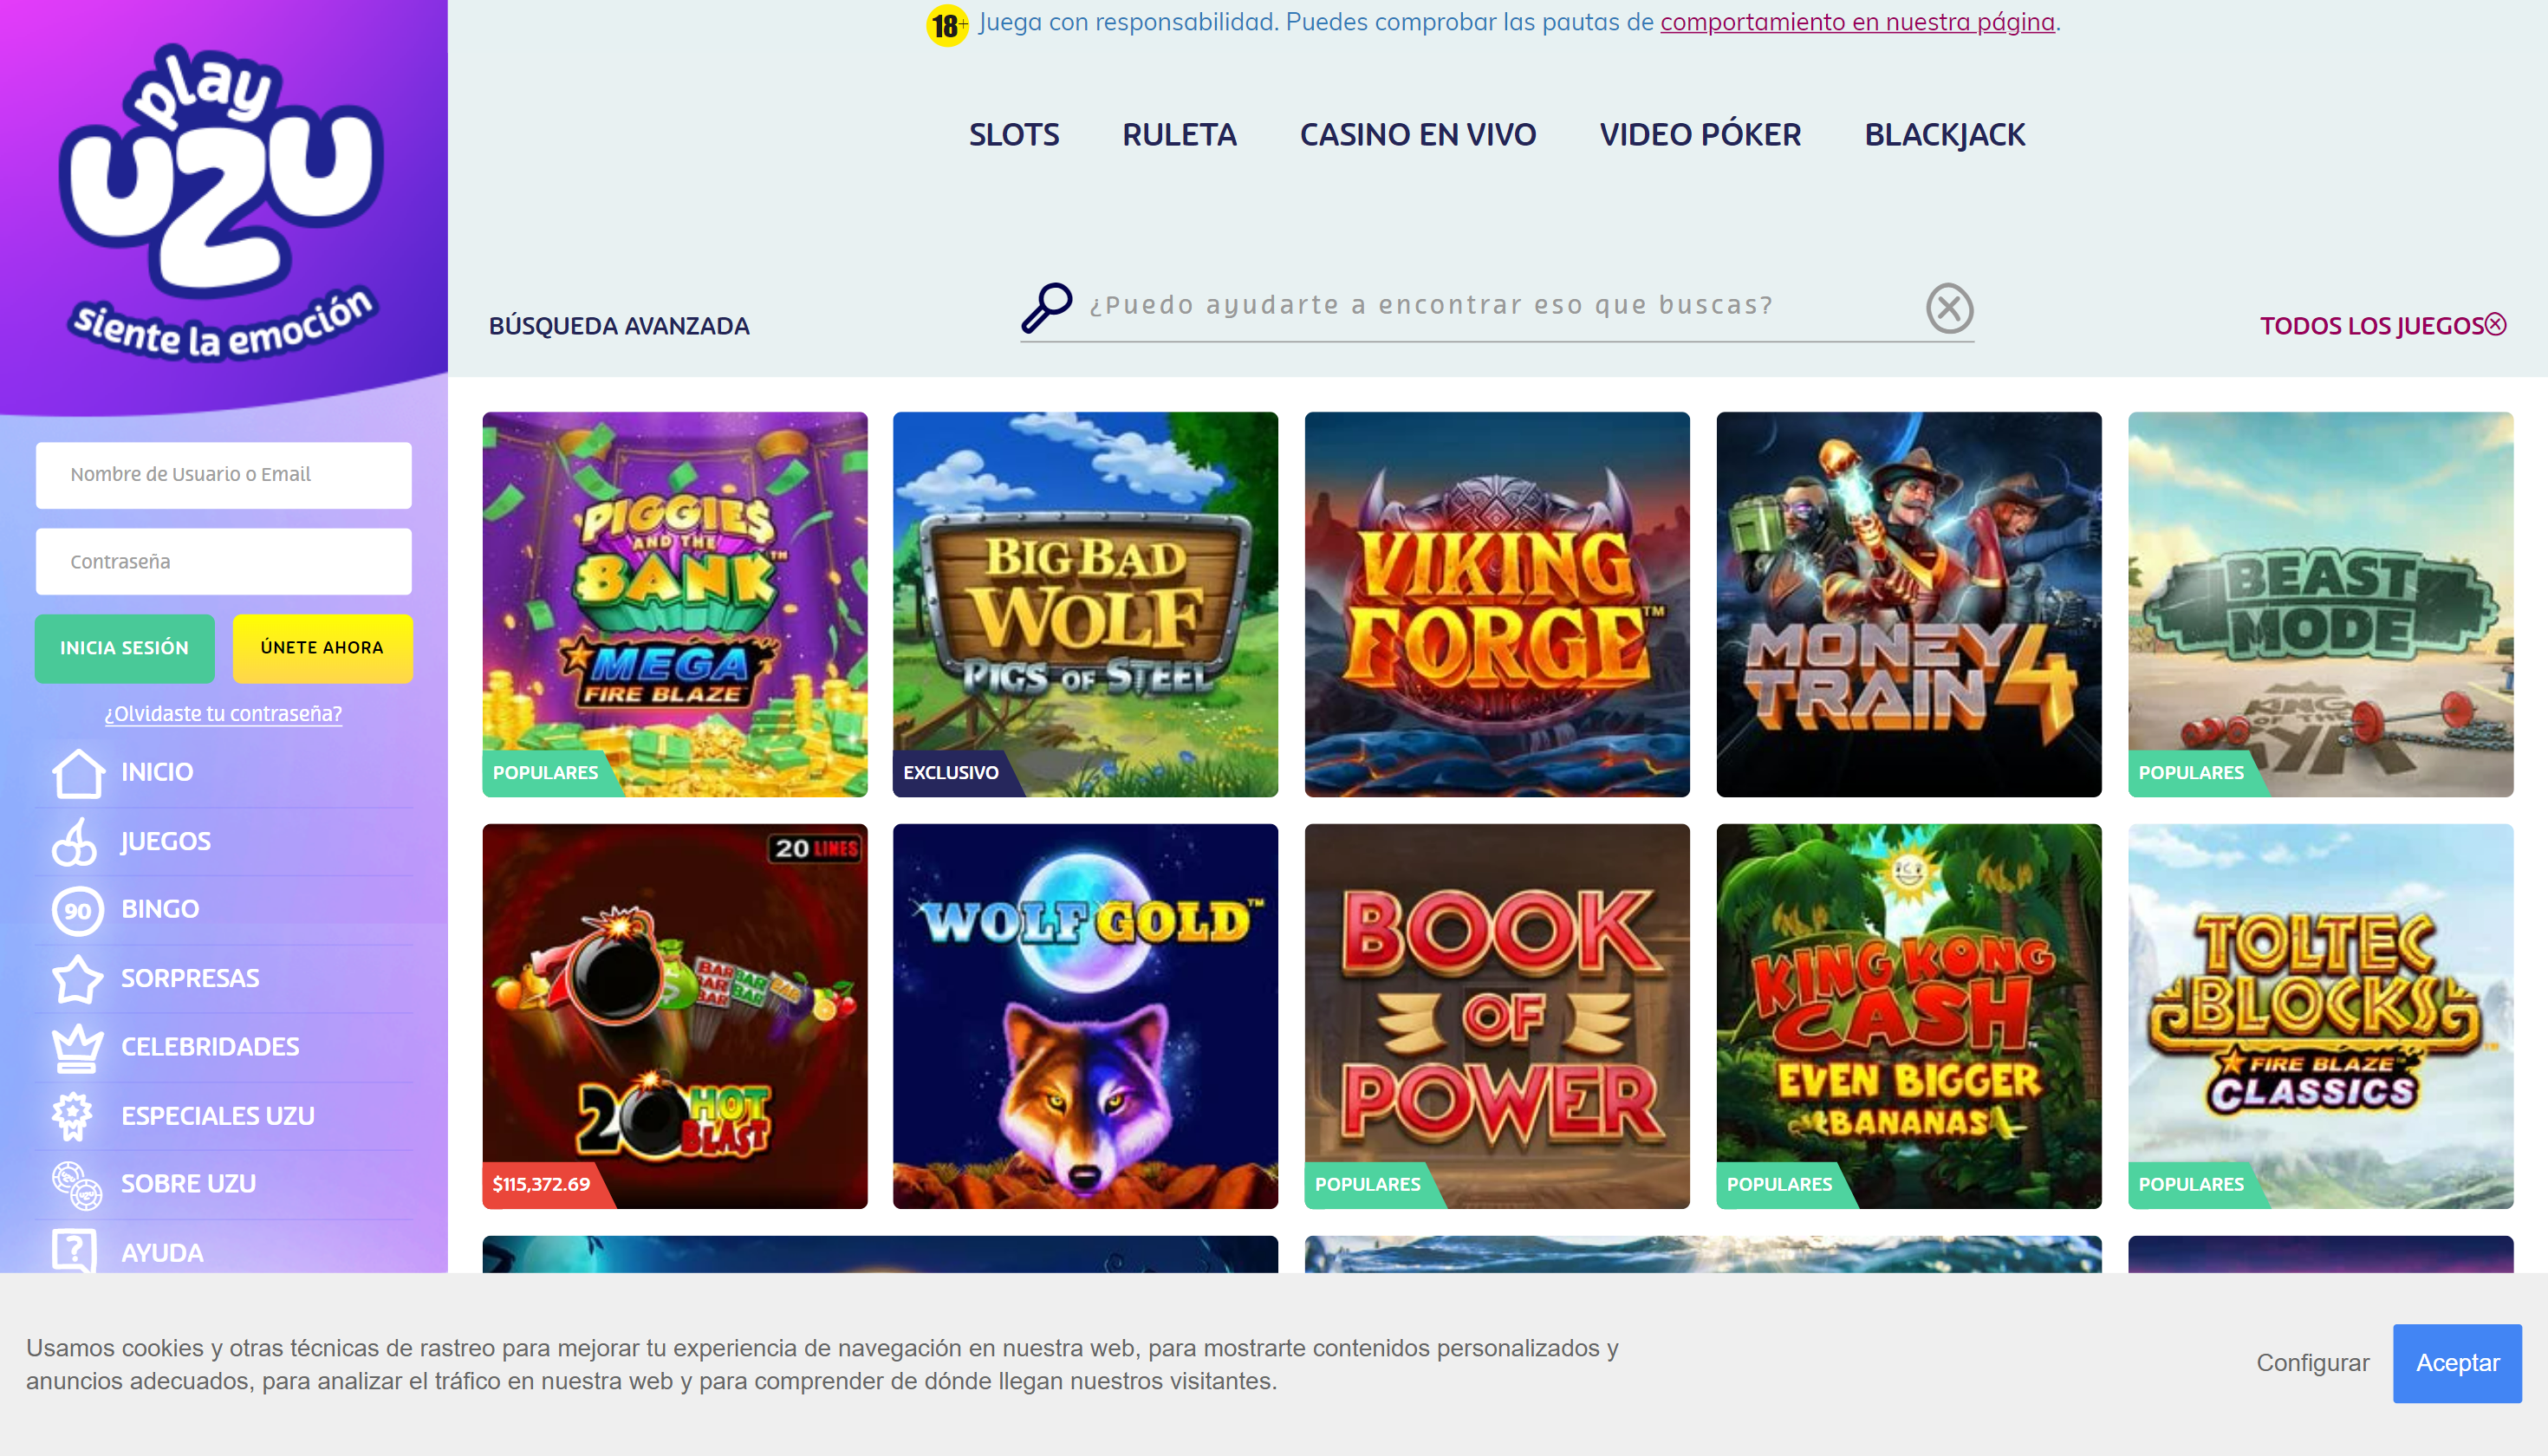Click the Bingo 90 ball icon
2548x1456 pixels.
click(x=78, y=910)
